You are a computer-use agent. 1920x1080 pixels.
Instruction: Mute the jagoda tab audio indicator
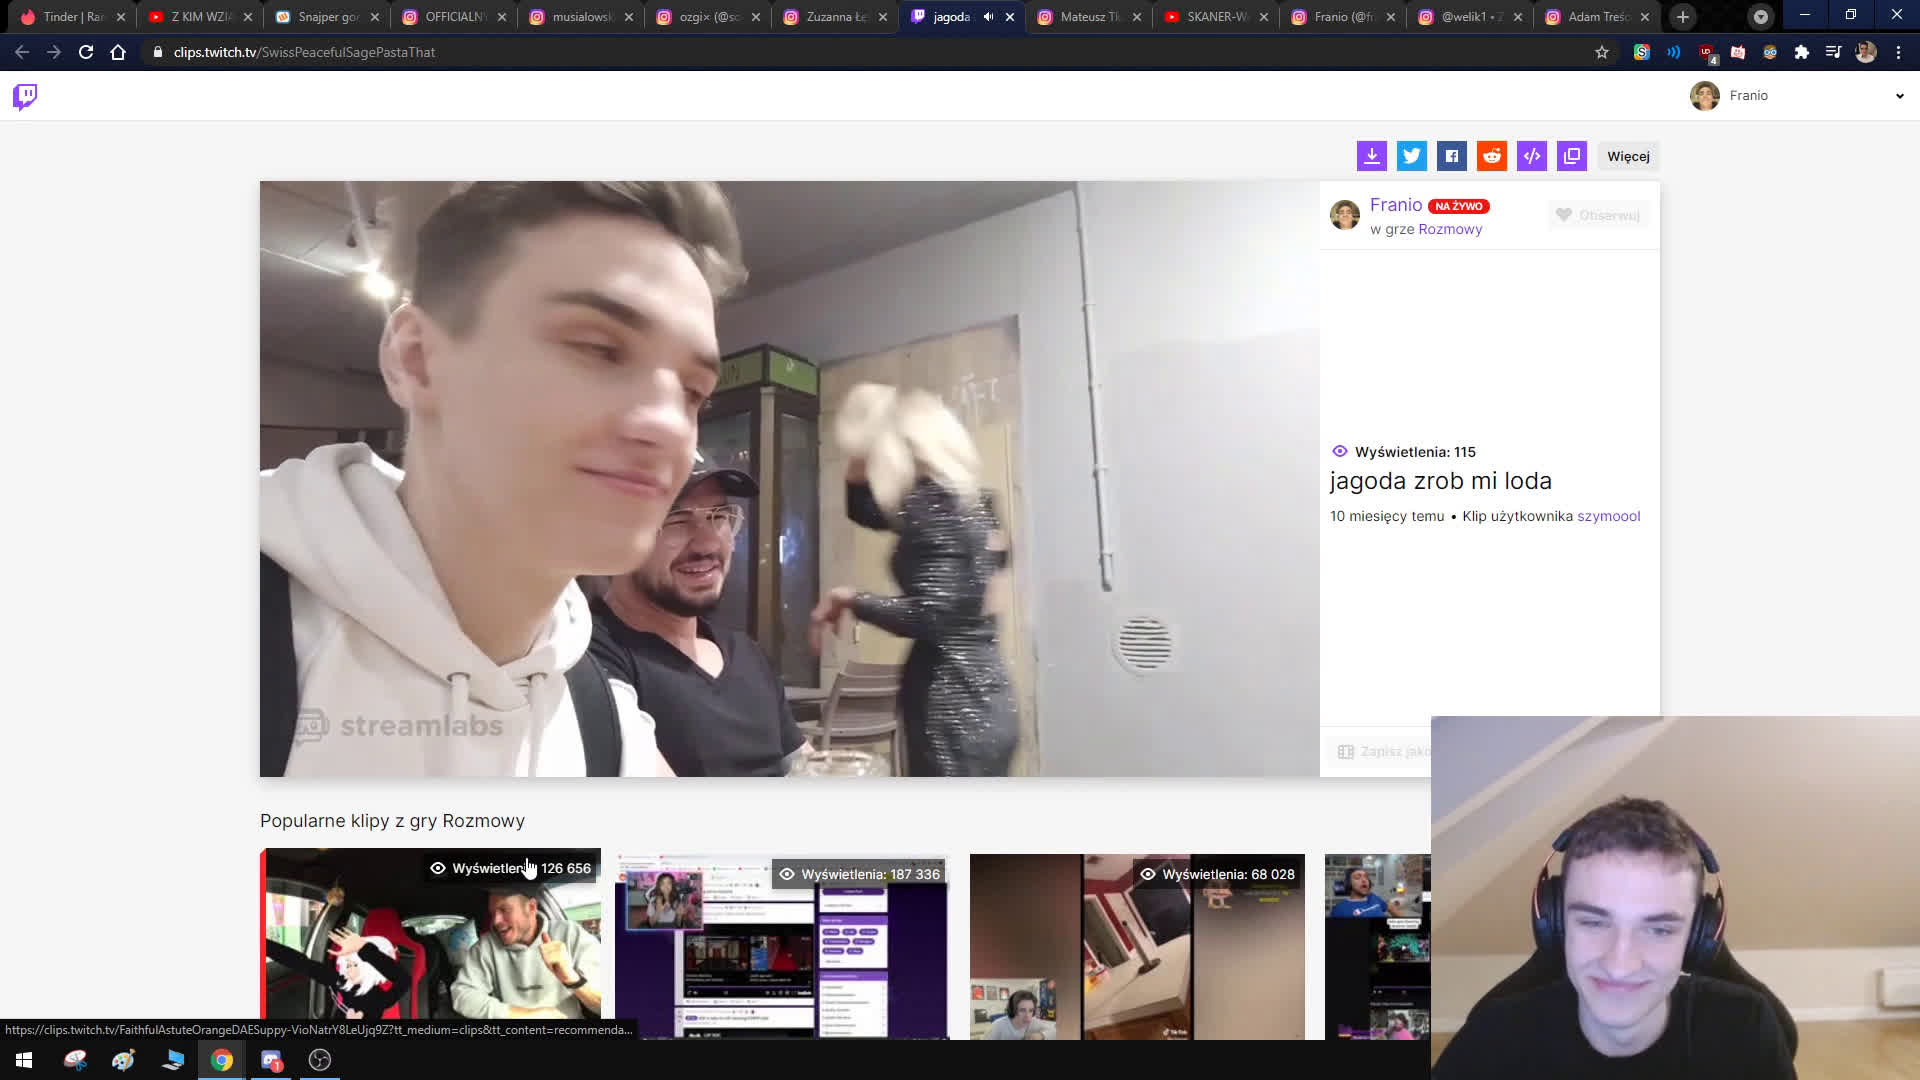click(988, 16)
